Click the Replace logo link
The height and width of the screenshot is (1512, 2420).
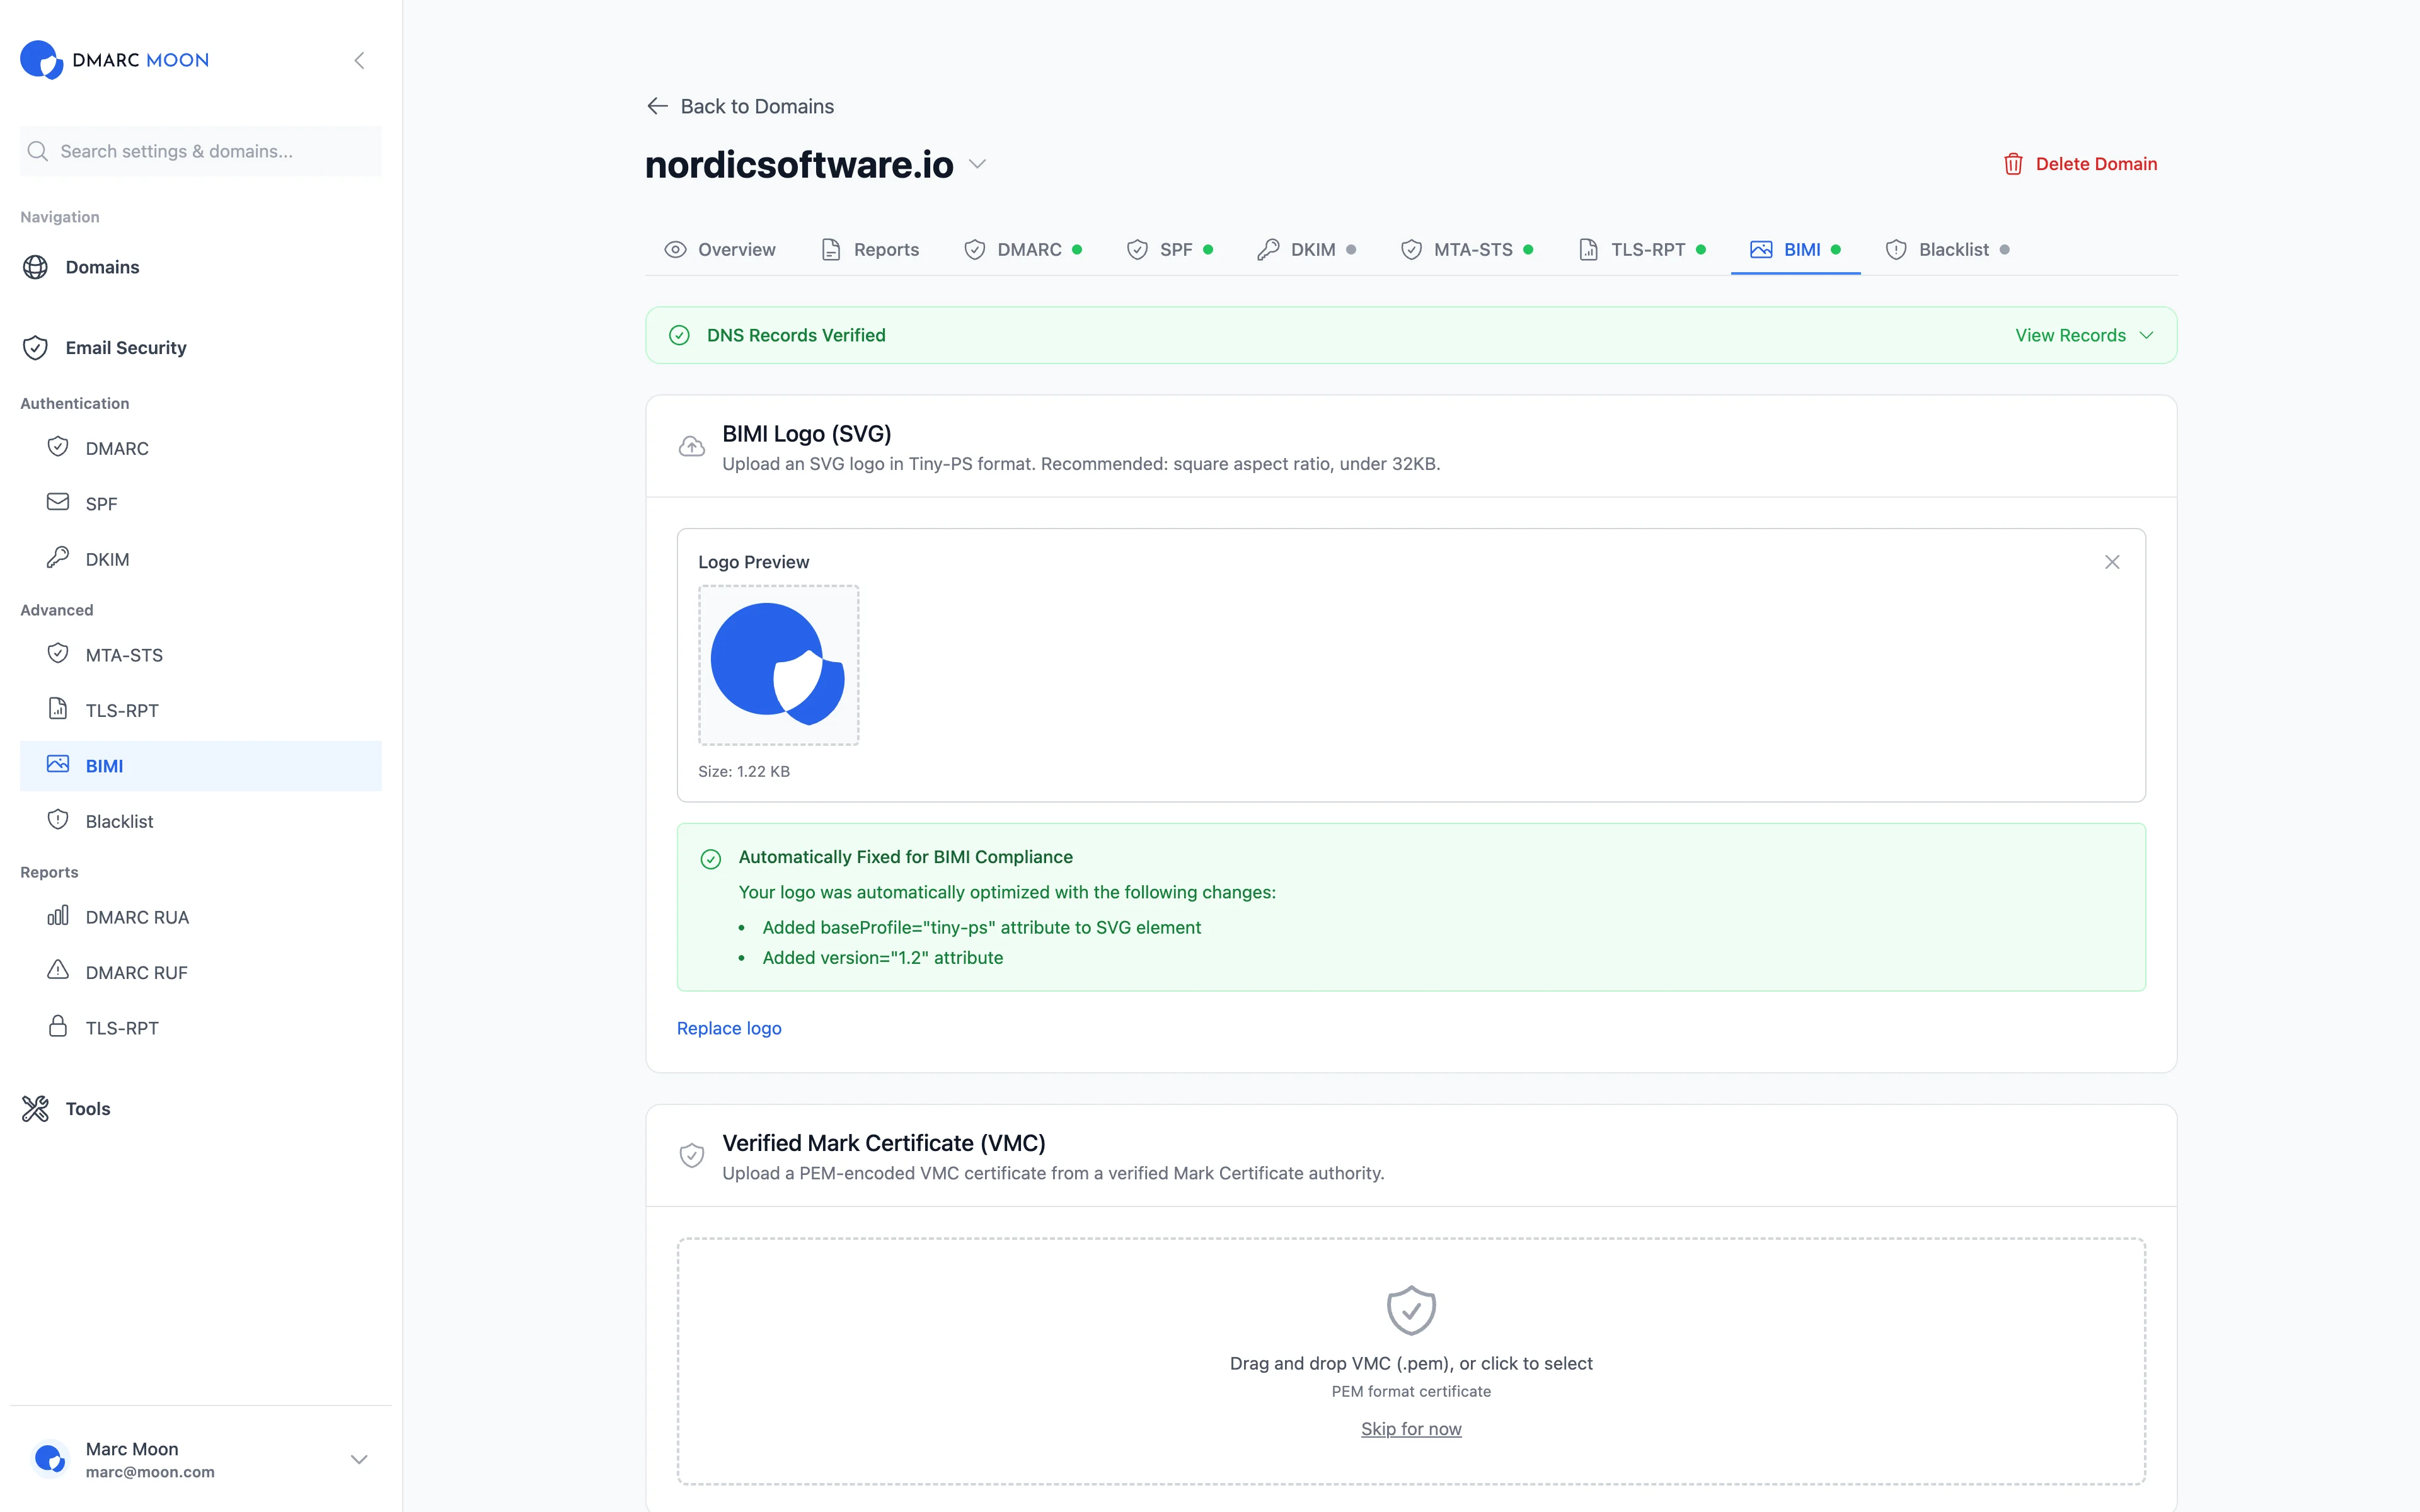click(x=729, y=1028)
